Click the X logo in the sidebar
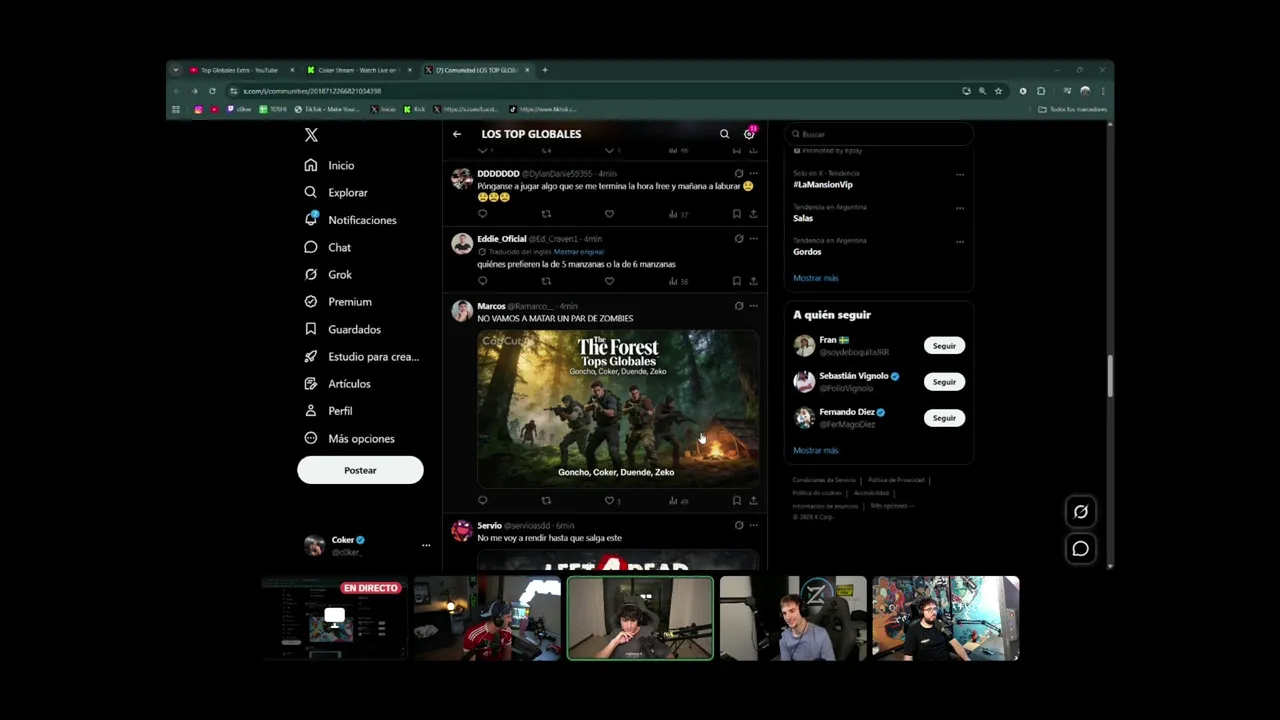 pyautogui.click(x=311, y=135)
